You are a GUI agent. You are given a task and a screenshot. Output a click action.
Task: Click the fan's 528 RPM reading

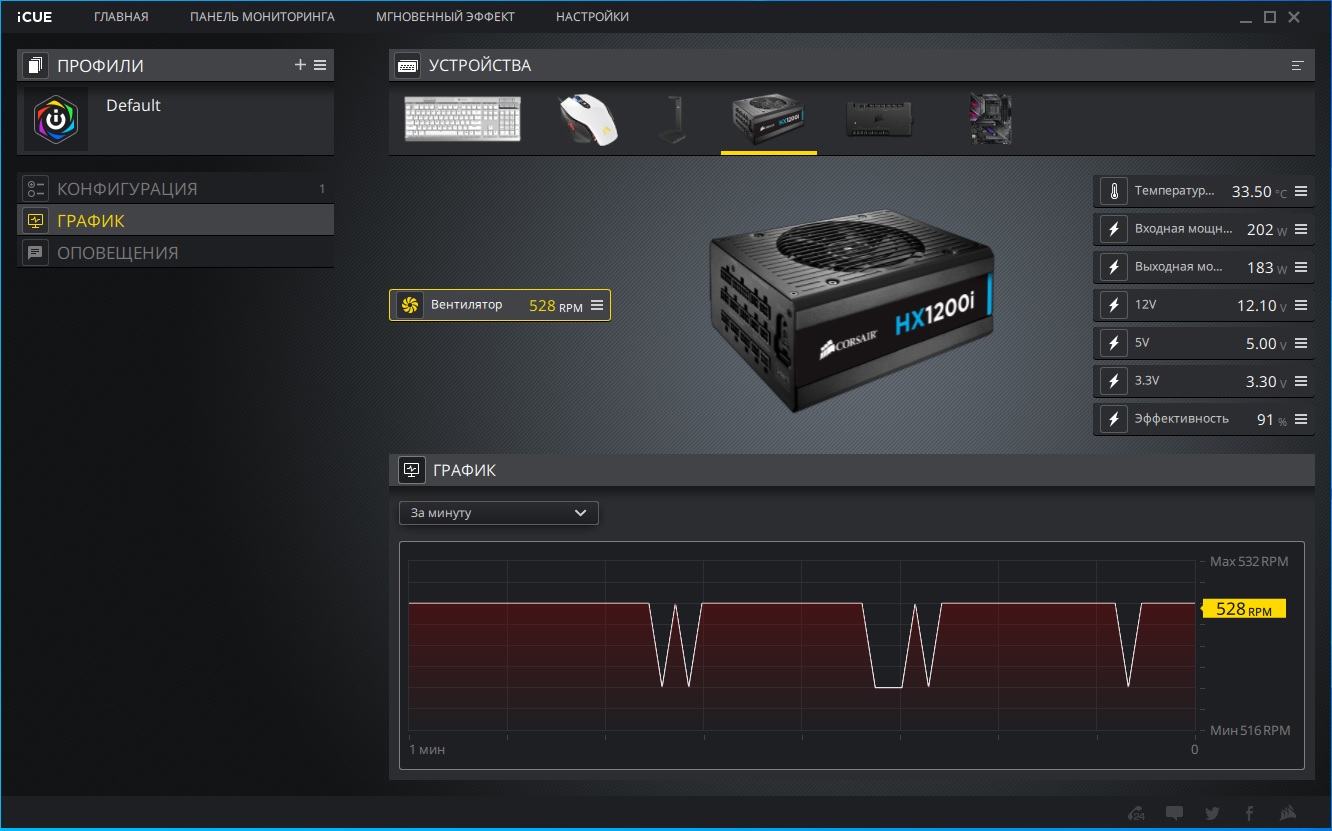(x=556, y=306)
